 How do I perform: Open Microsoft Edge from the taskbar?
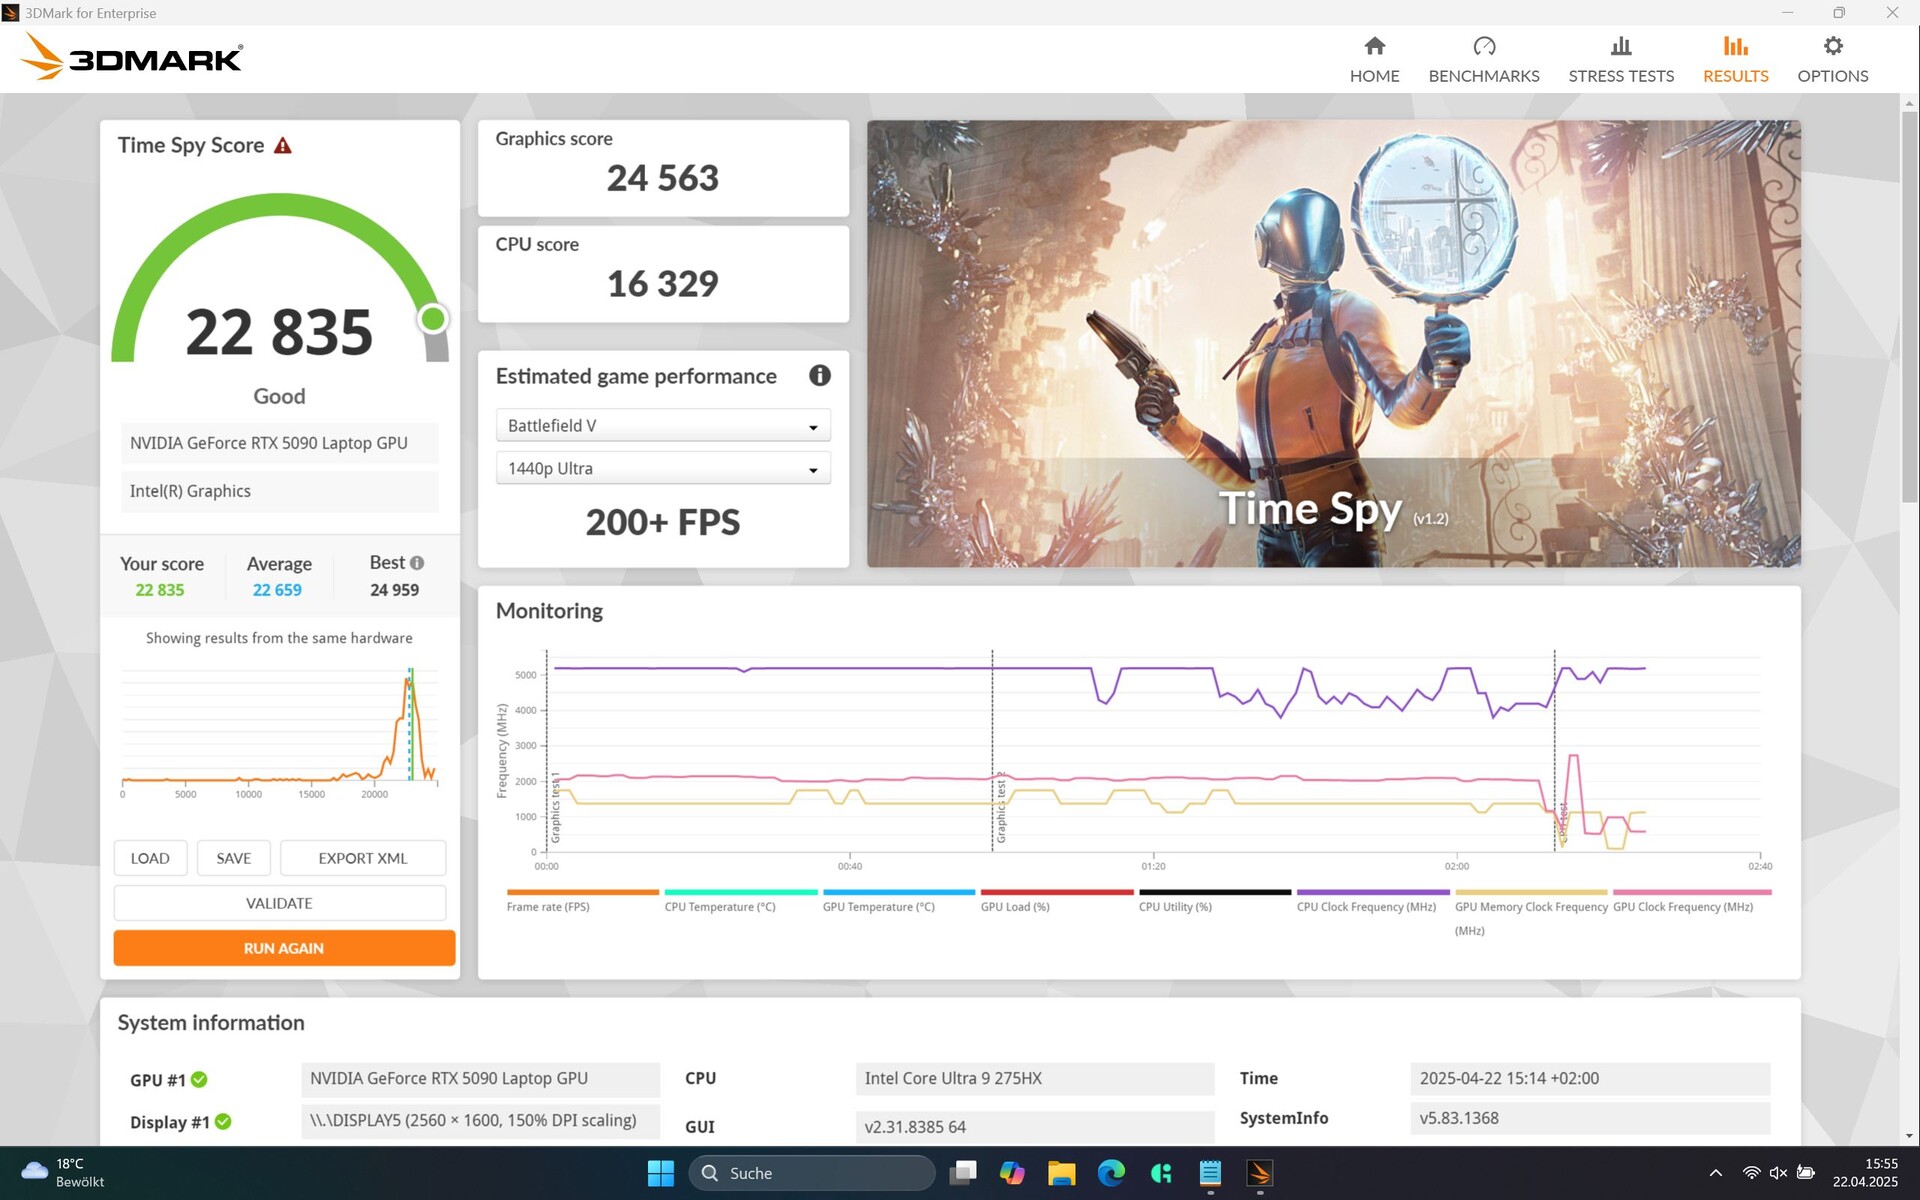pyautogui.click(x=1110, y=1173)
